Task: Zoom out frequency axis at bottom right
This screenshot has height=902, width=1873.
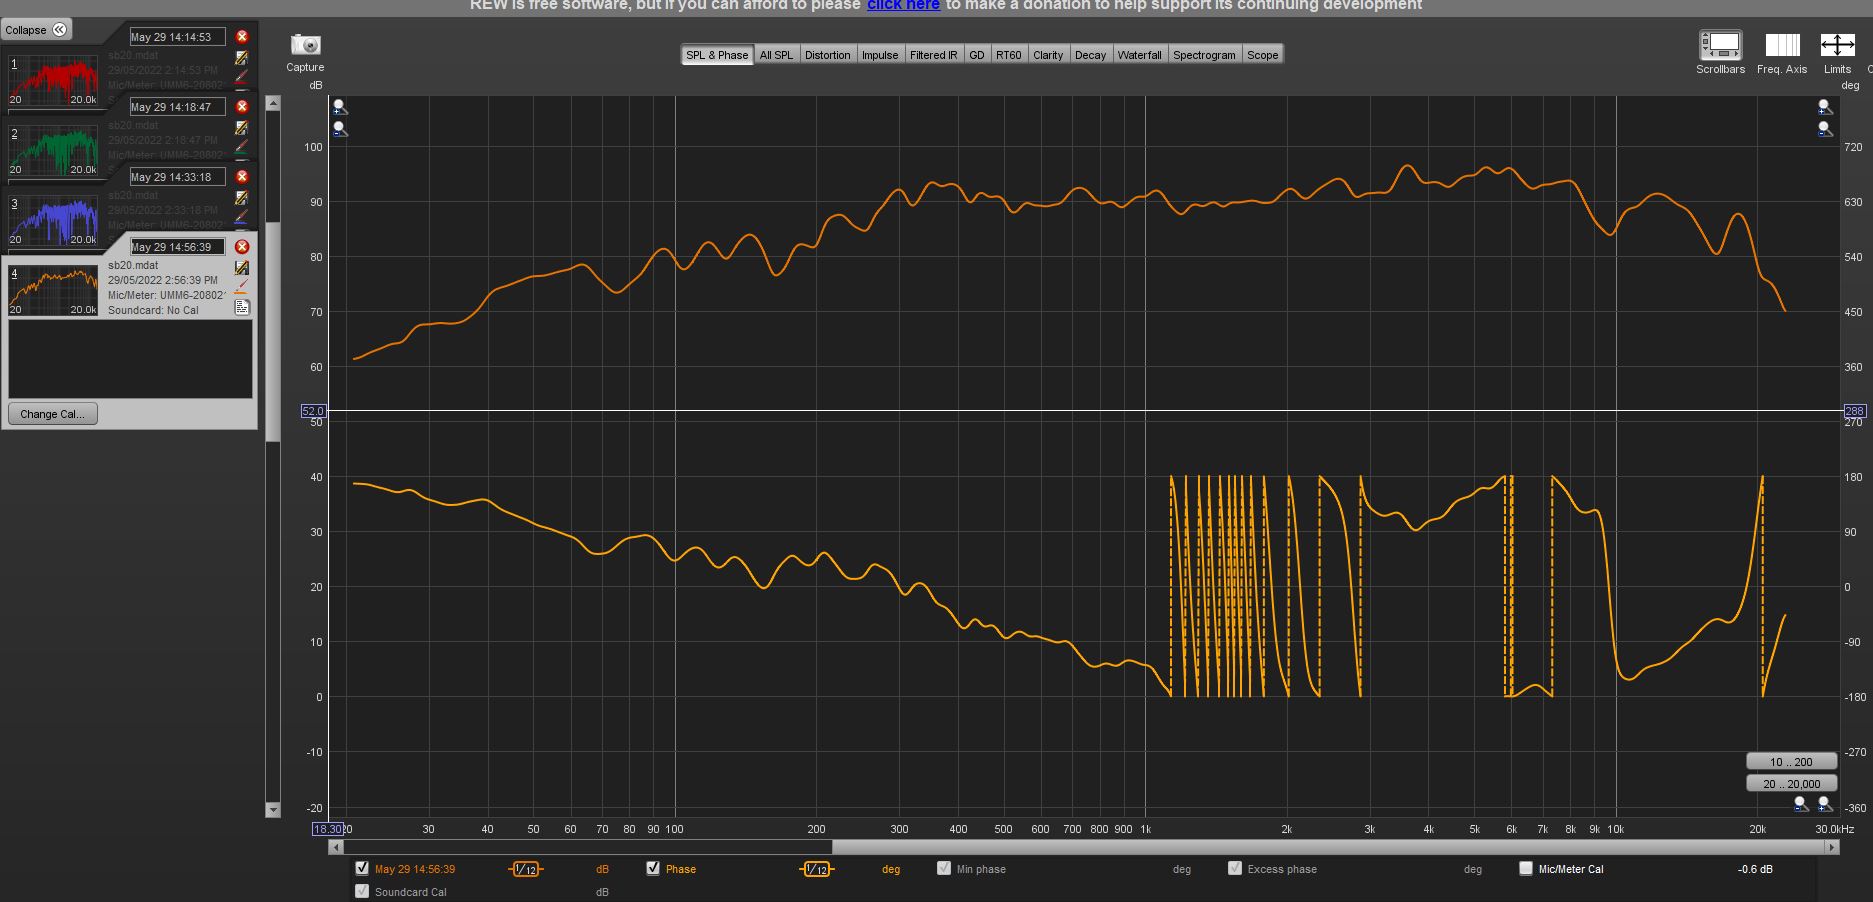Action: [1801, 803]
